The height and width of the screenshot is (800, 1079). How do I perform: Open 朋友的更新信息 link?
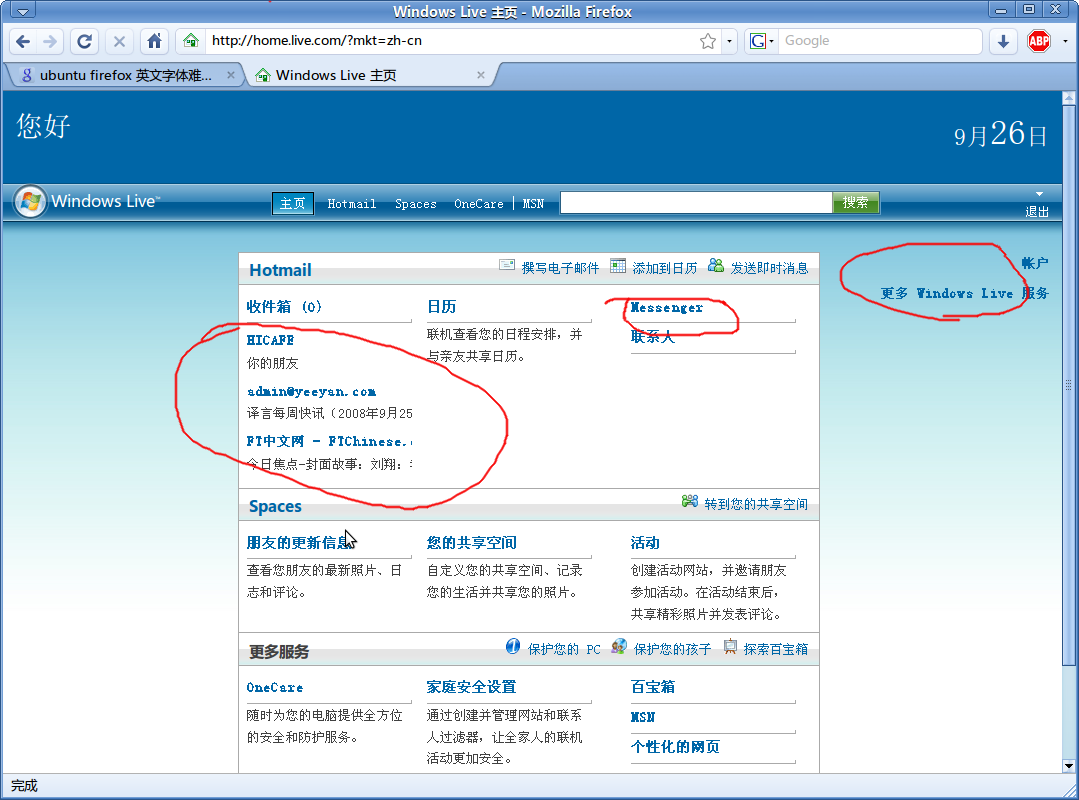click(x=299, y=543)
